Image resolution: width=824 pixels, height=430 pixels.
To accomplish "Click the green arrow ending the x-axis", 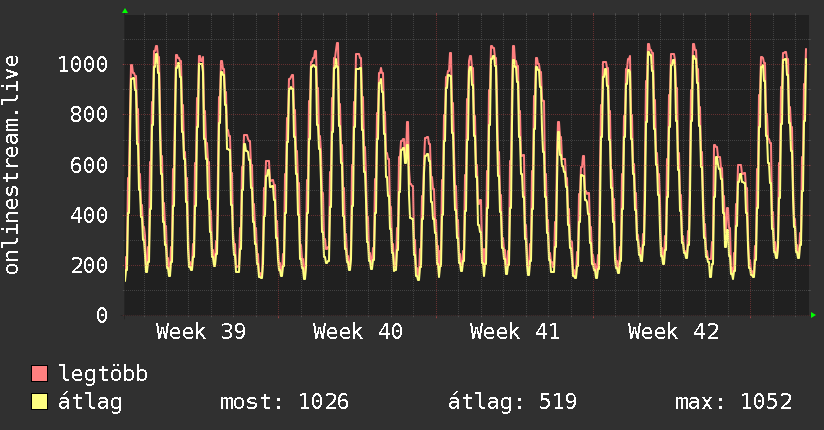I will click(x=813, y=315).
